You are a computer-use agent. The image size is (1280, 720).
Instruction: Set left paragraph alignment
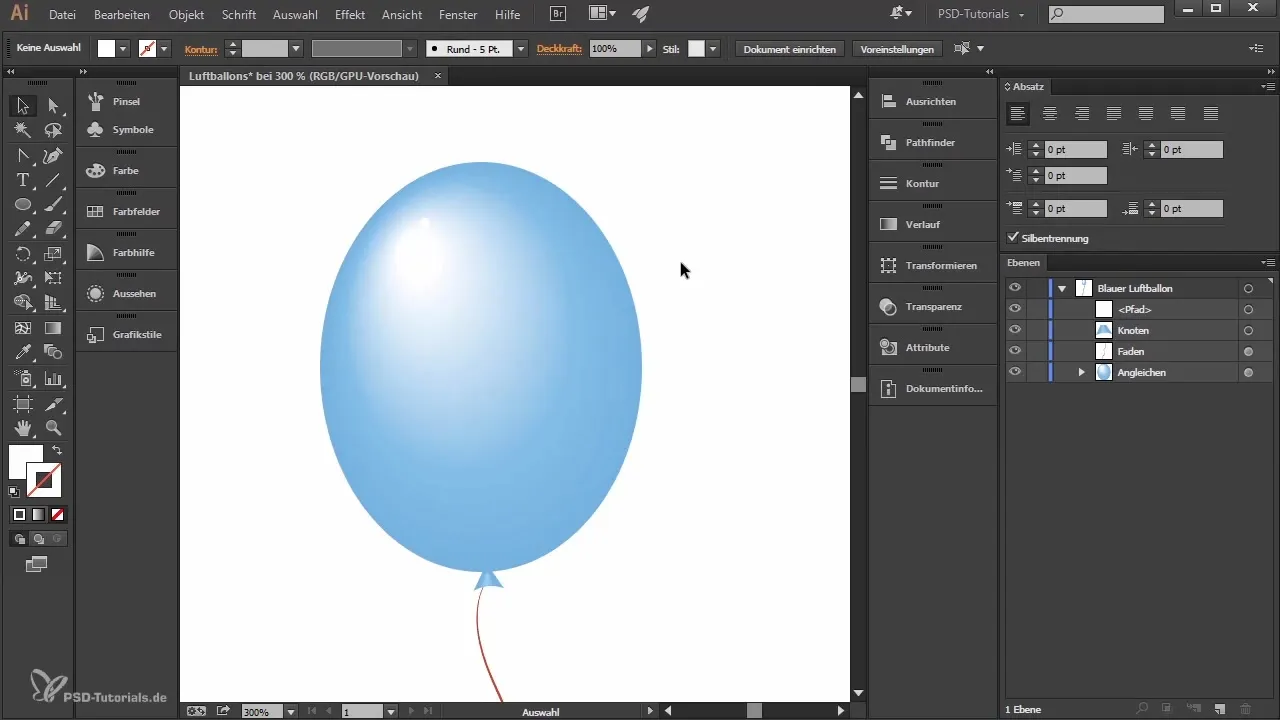click(1018, 114)
